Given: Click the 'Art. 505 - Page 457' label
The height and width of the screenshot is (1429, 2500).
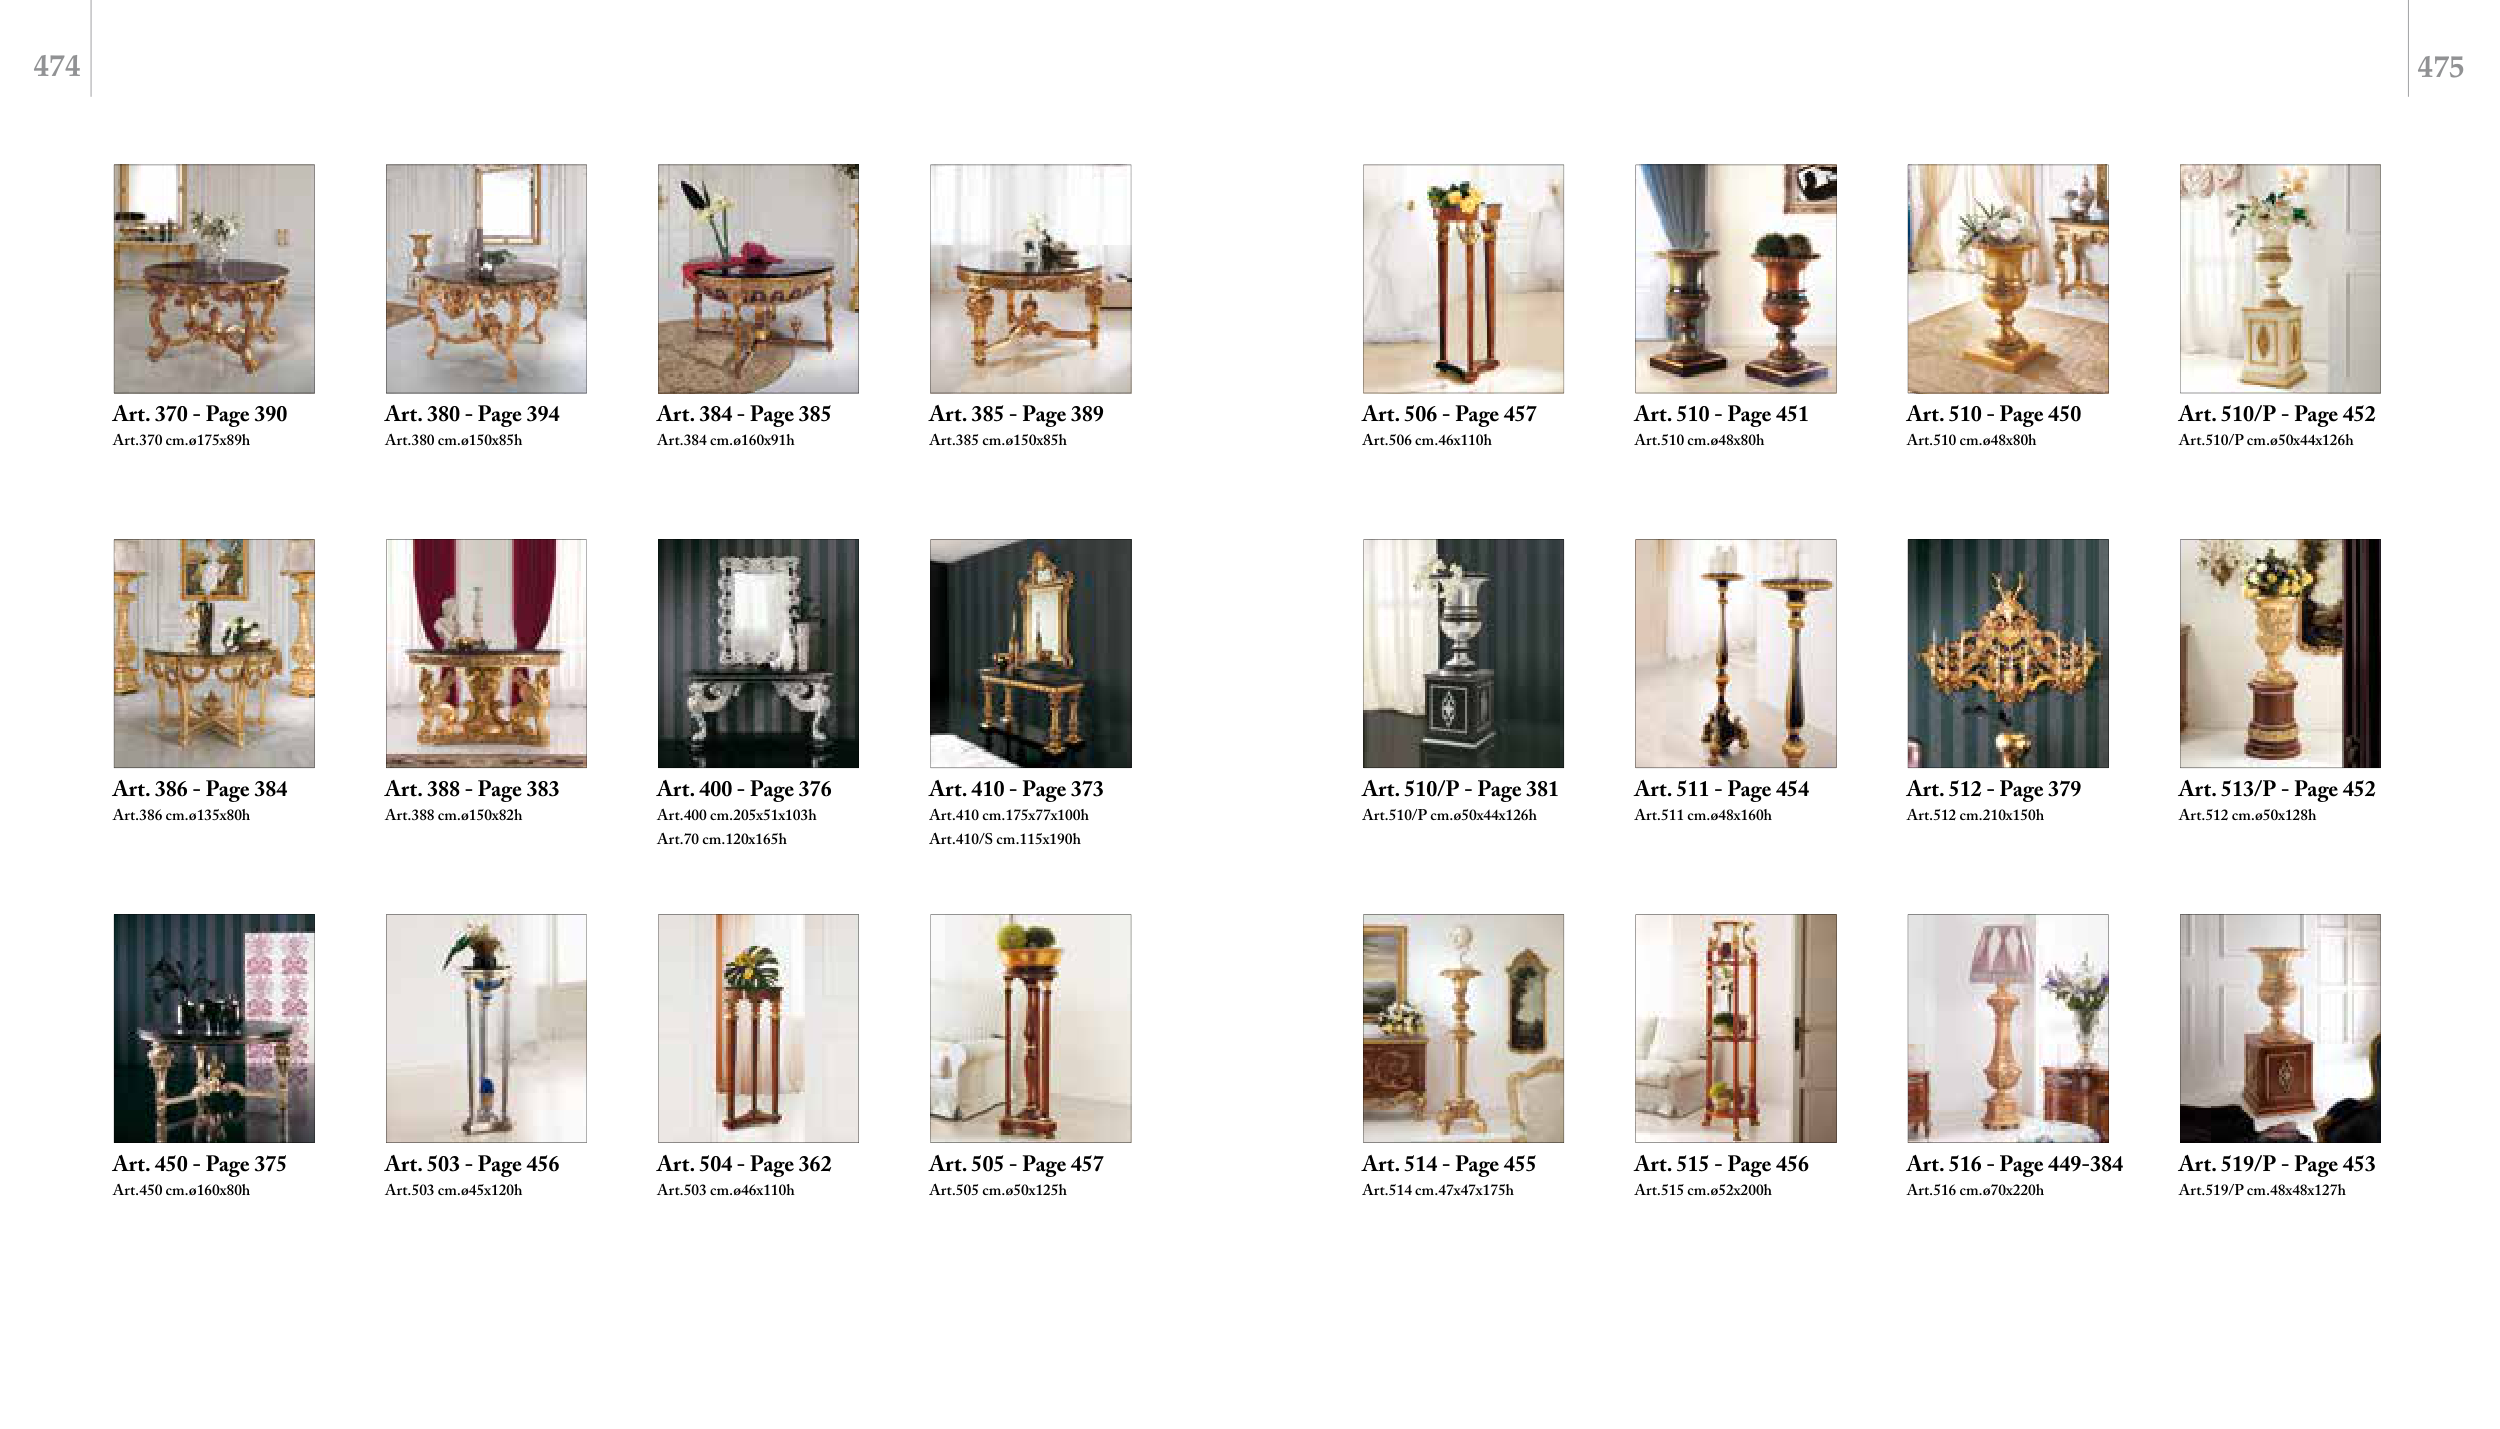Looking at the screenshot, I should [x=1016, y=1164].
